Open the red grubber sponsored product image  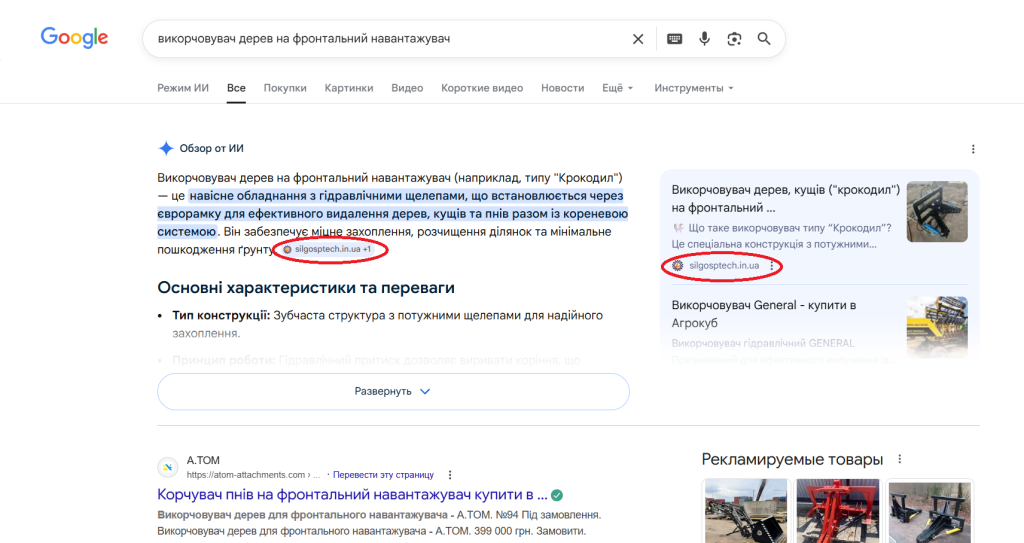click(x=837, y=511)
